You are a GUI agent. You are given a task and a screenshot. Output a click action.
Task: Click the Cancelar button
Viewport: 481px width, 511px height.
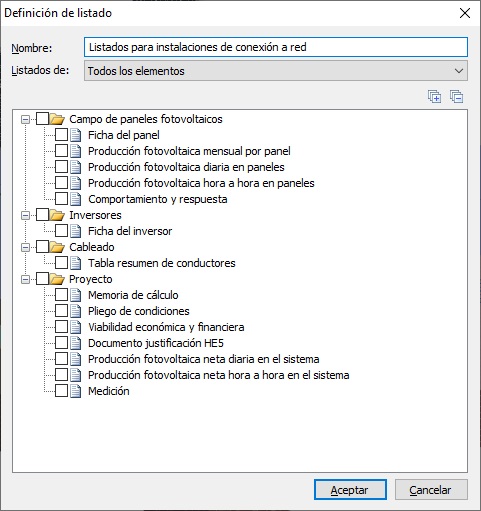pyautogui.click(x=431, y=490)
